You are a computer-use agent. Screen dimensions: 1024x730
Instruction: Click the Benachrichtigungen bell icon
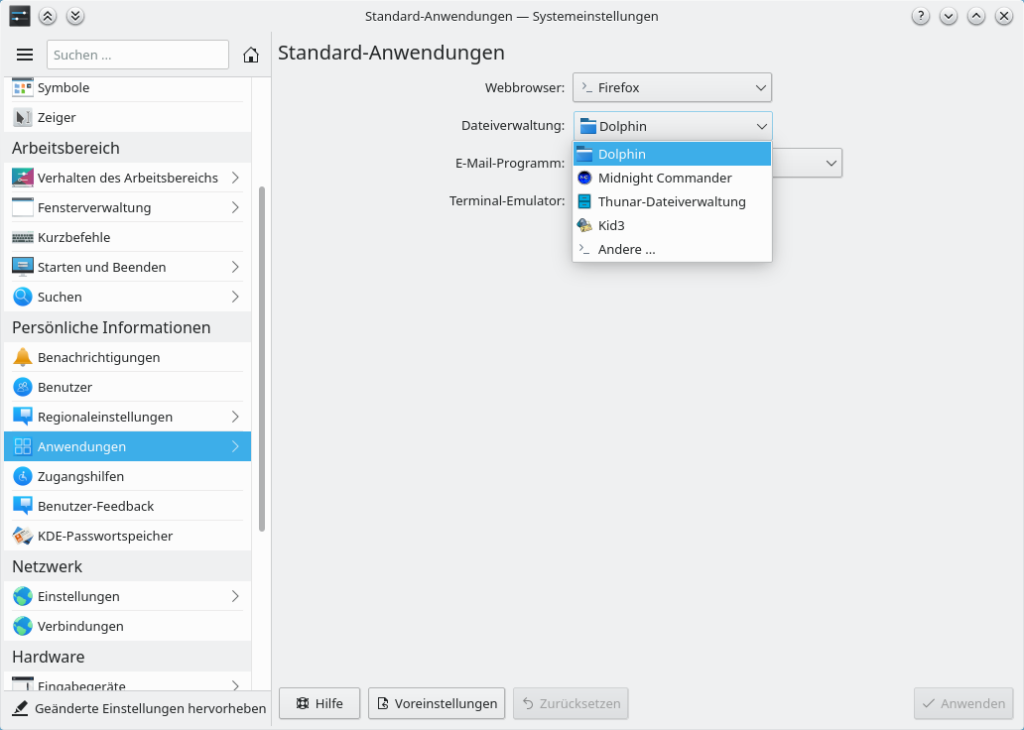point(23,357)
